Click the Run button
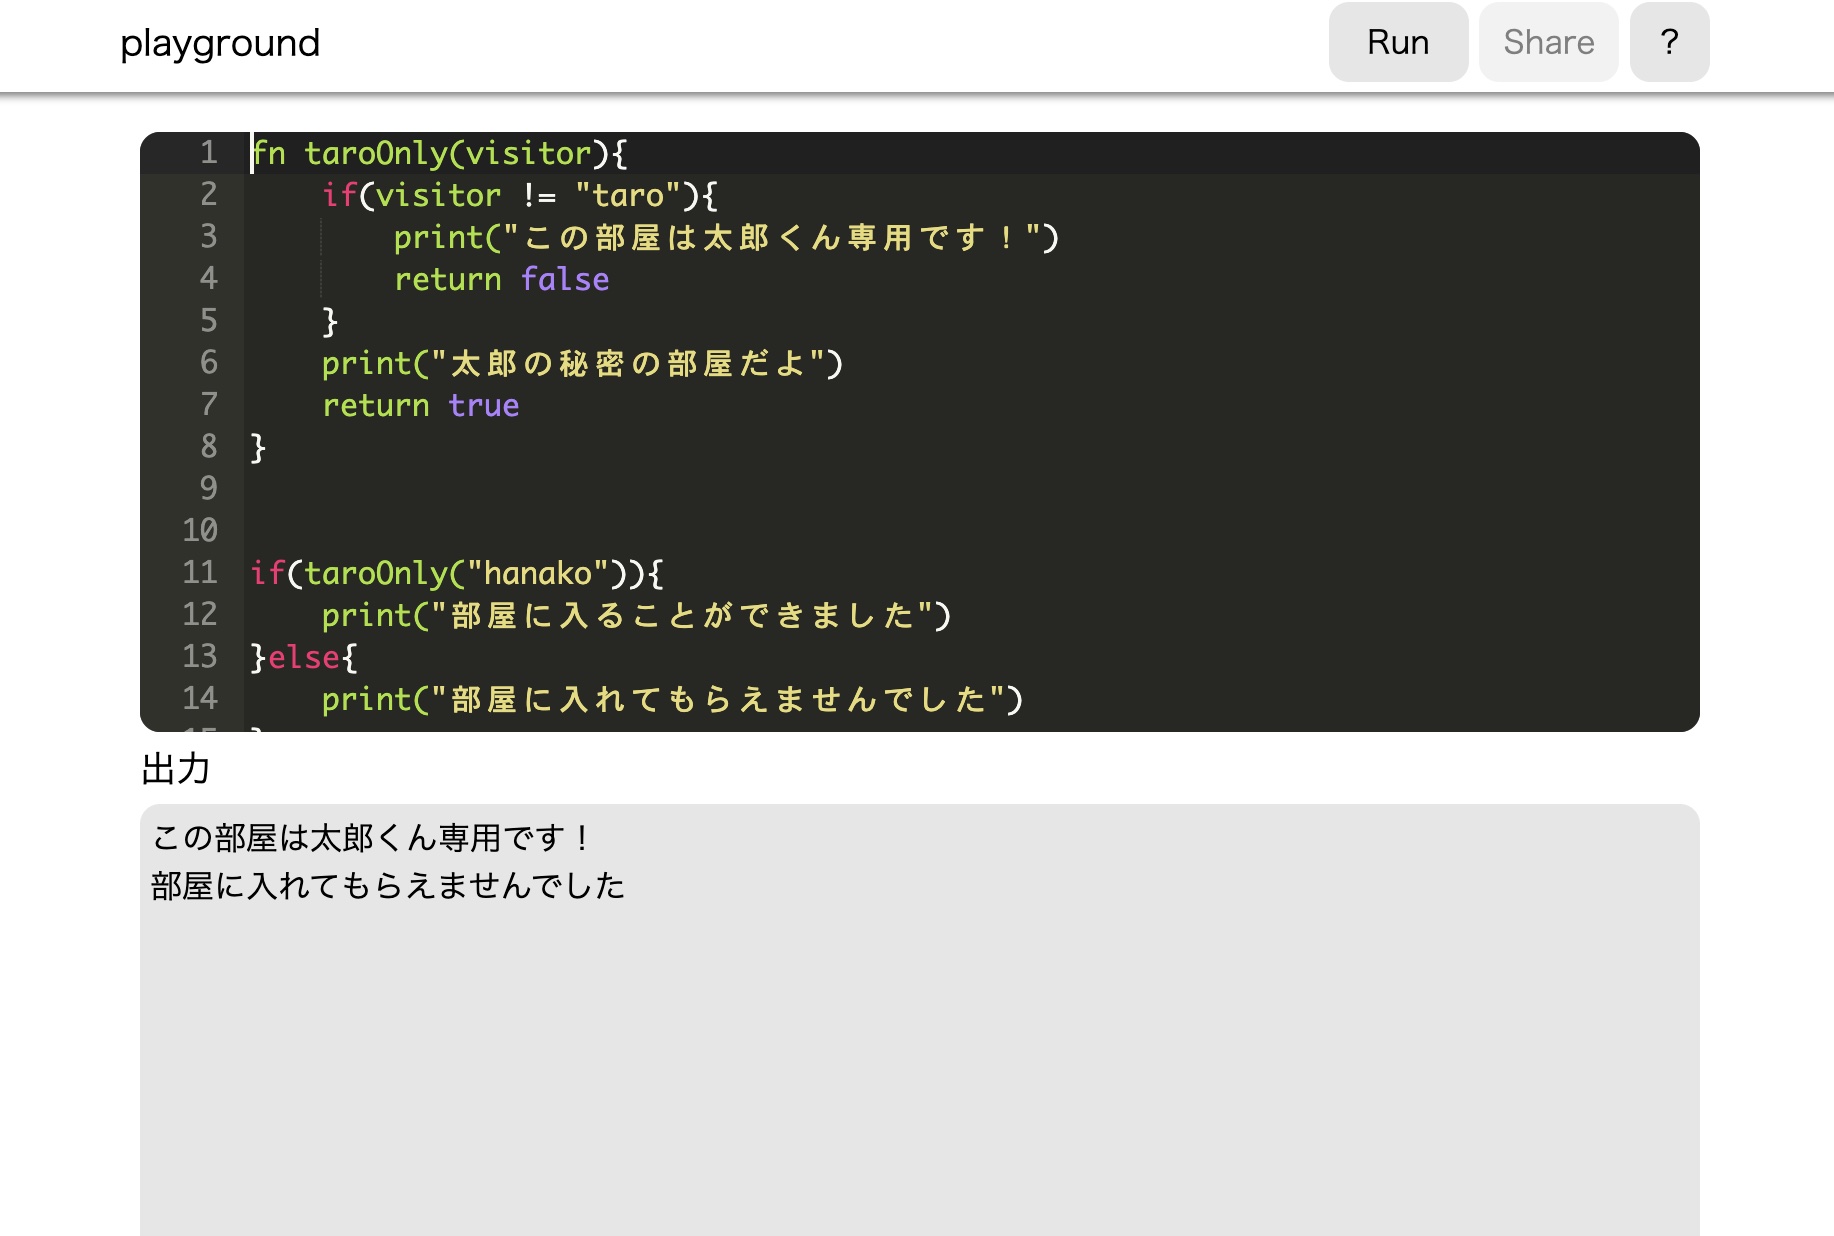 [x=1397, y=42]
